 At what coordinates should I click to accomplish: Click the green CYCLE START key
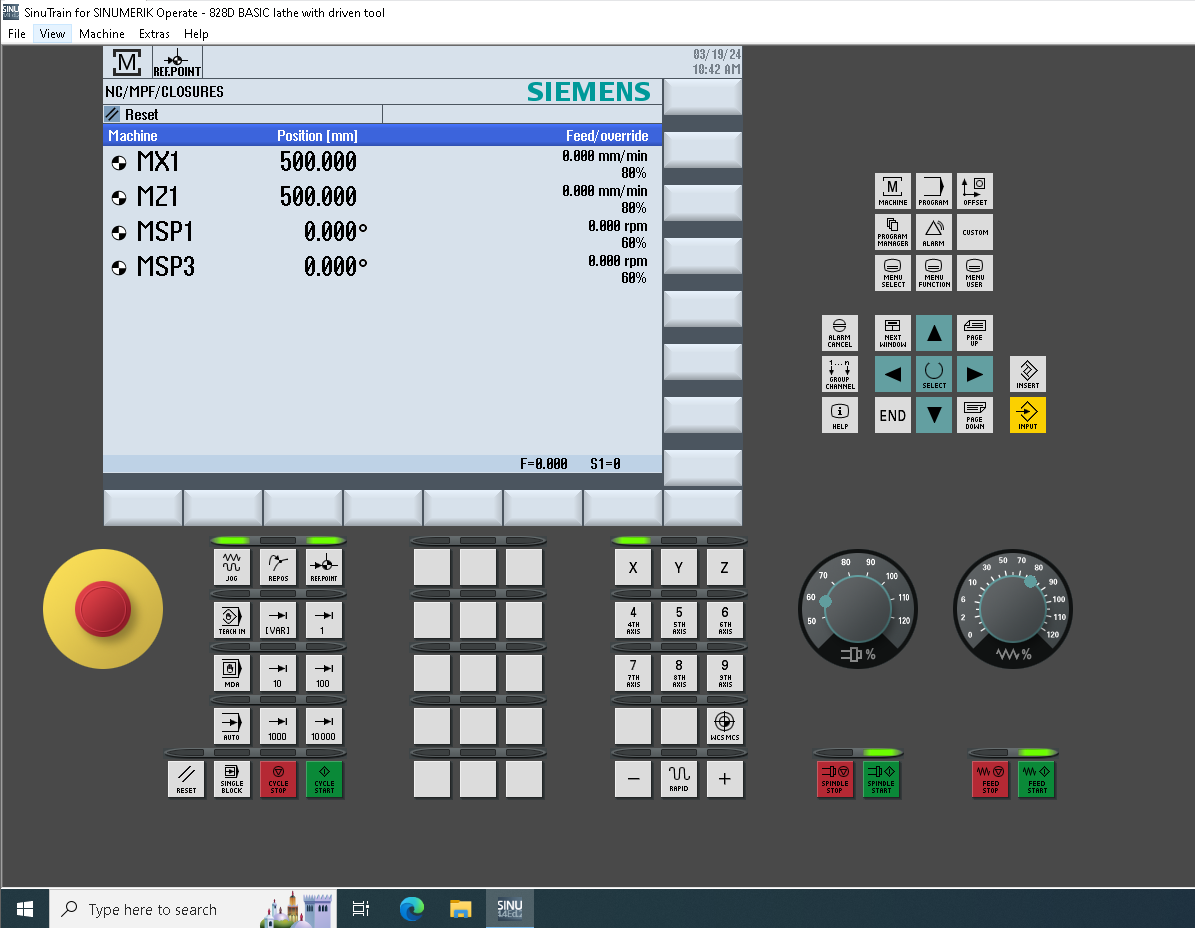click(324, 779)
